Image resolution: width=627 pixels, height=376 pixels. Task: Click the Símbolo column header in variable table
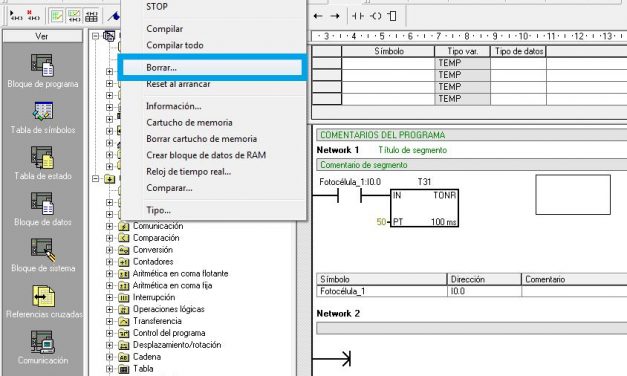[388, 51]
